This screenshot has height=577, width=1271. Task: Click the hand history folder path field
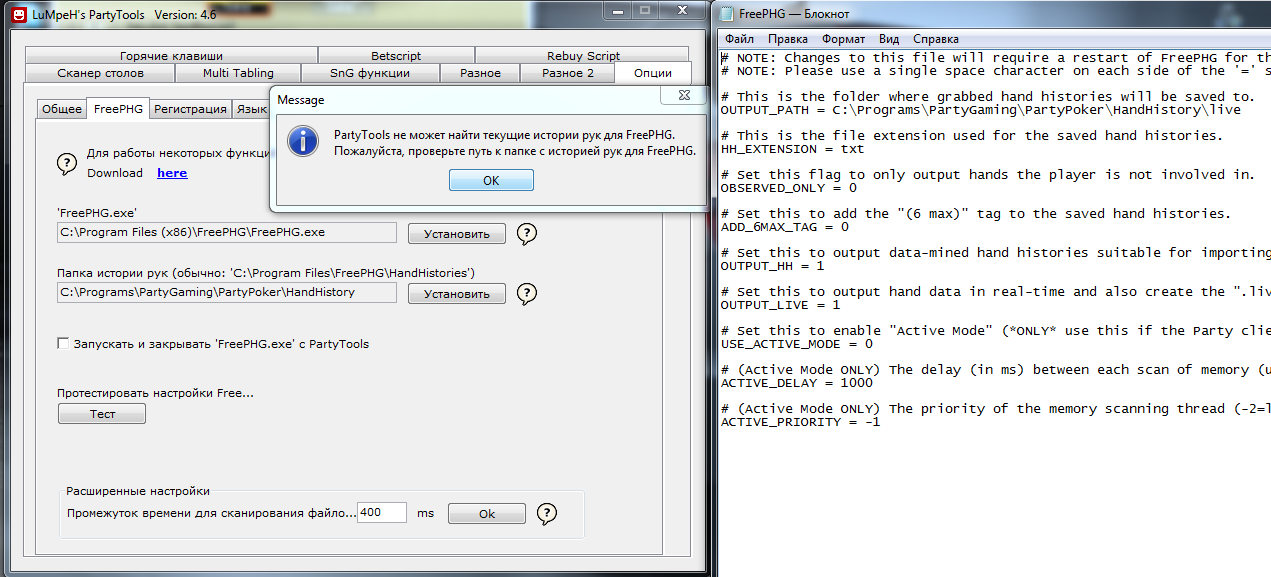coord(227,292)
